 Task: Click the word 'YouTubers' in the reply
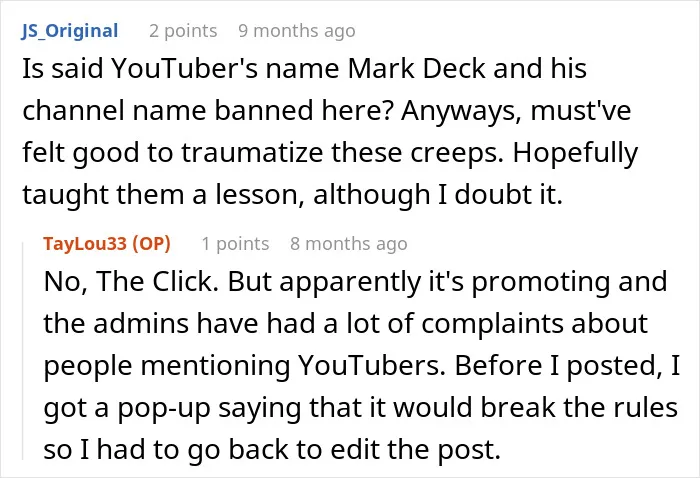(371, 366)
